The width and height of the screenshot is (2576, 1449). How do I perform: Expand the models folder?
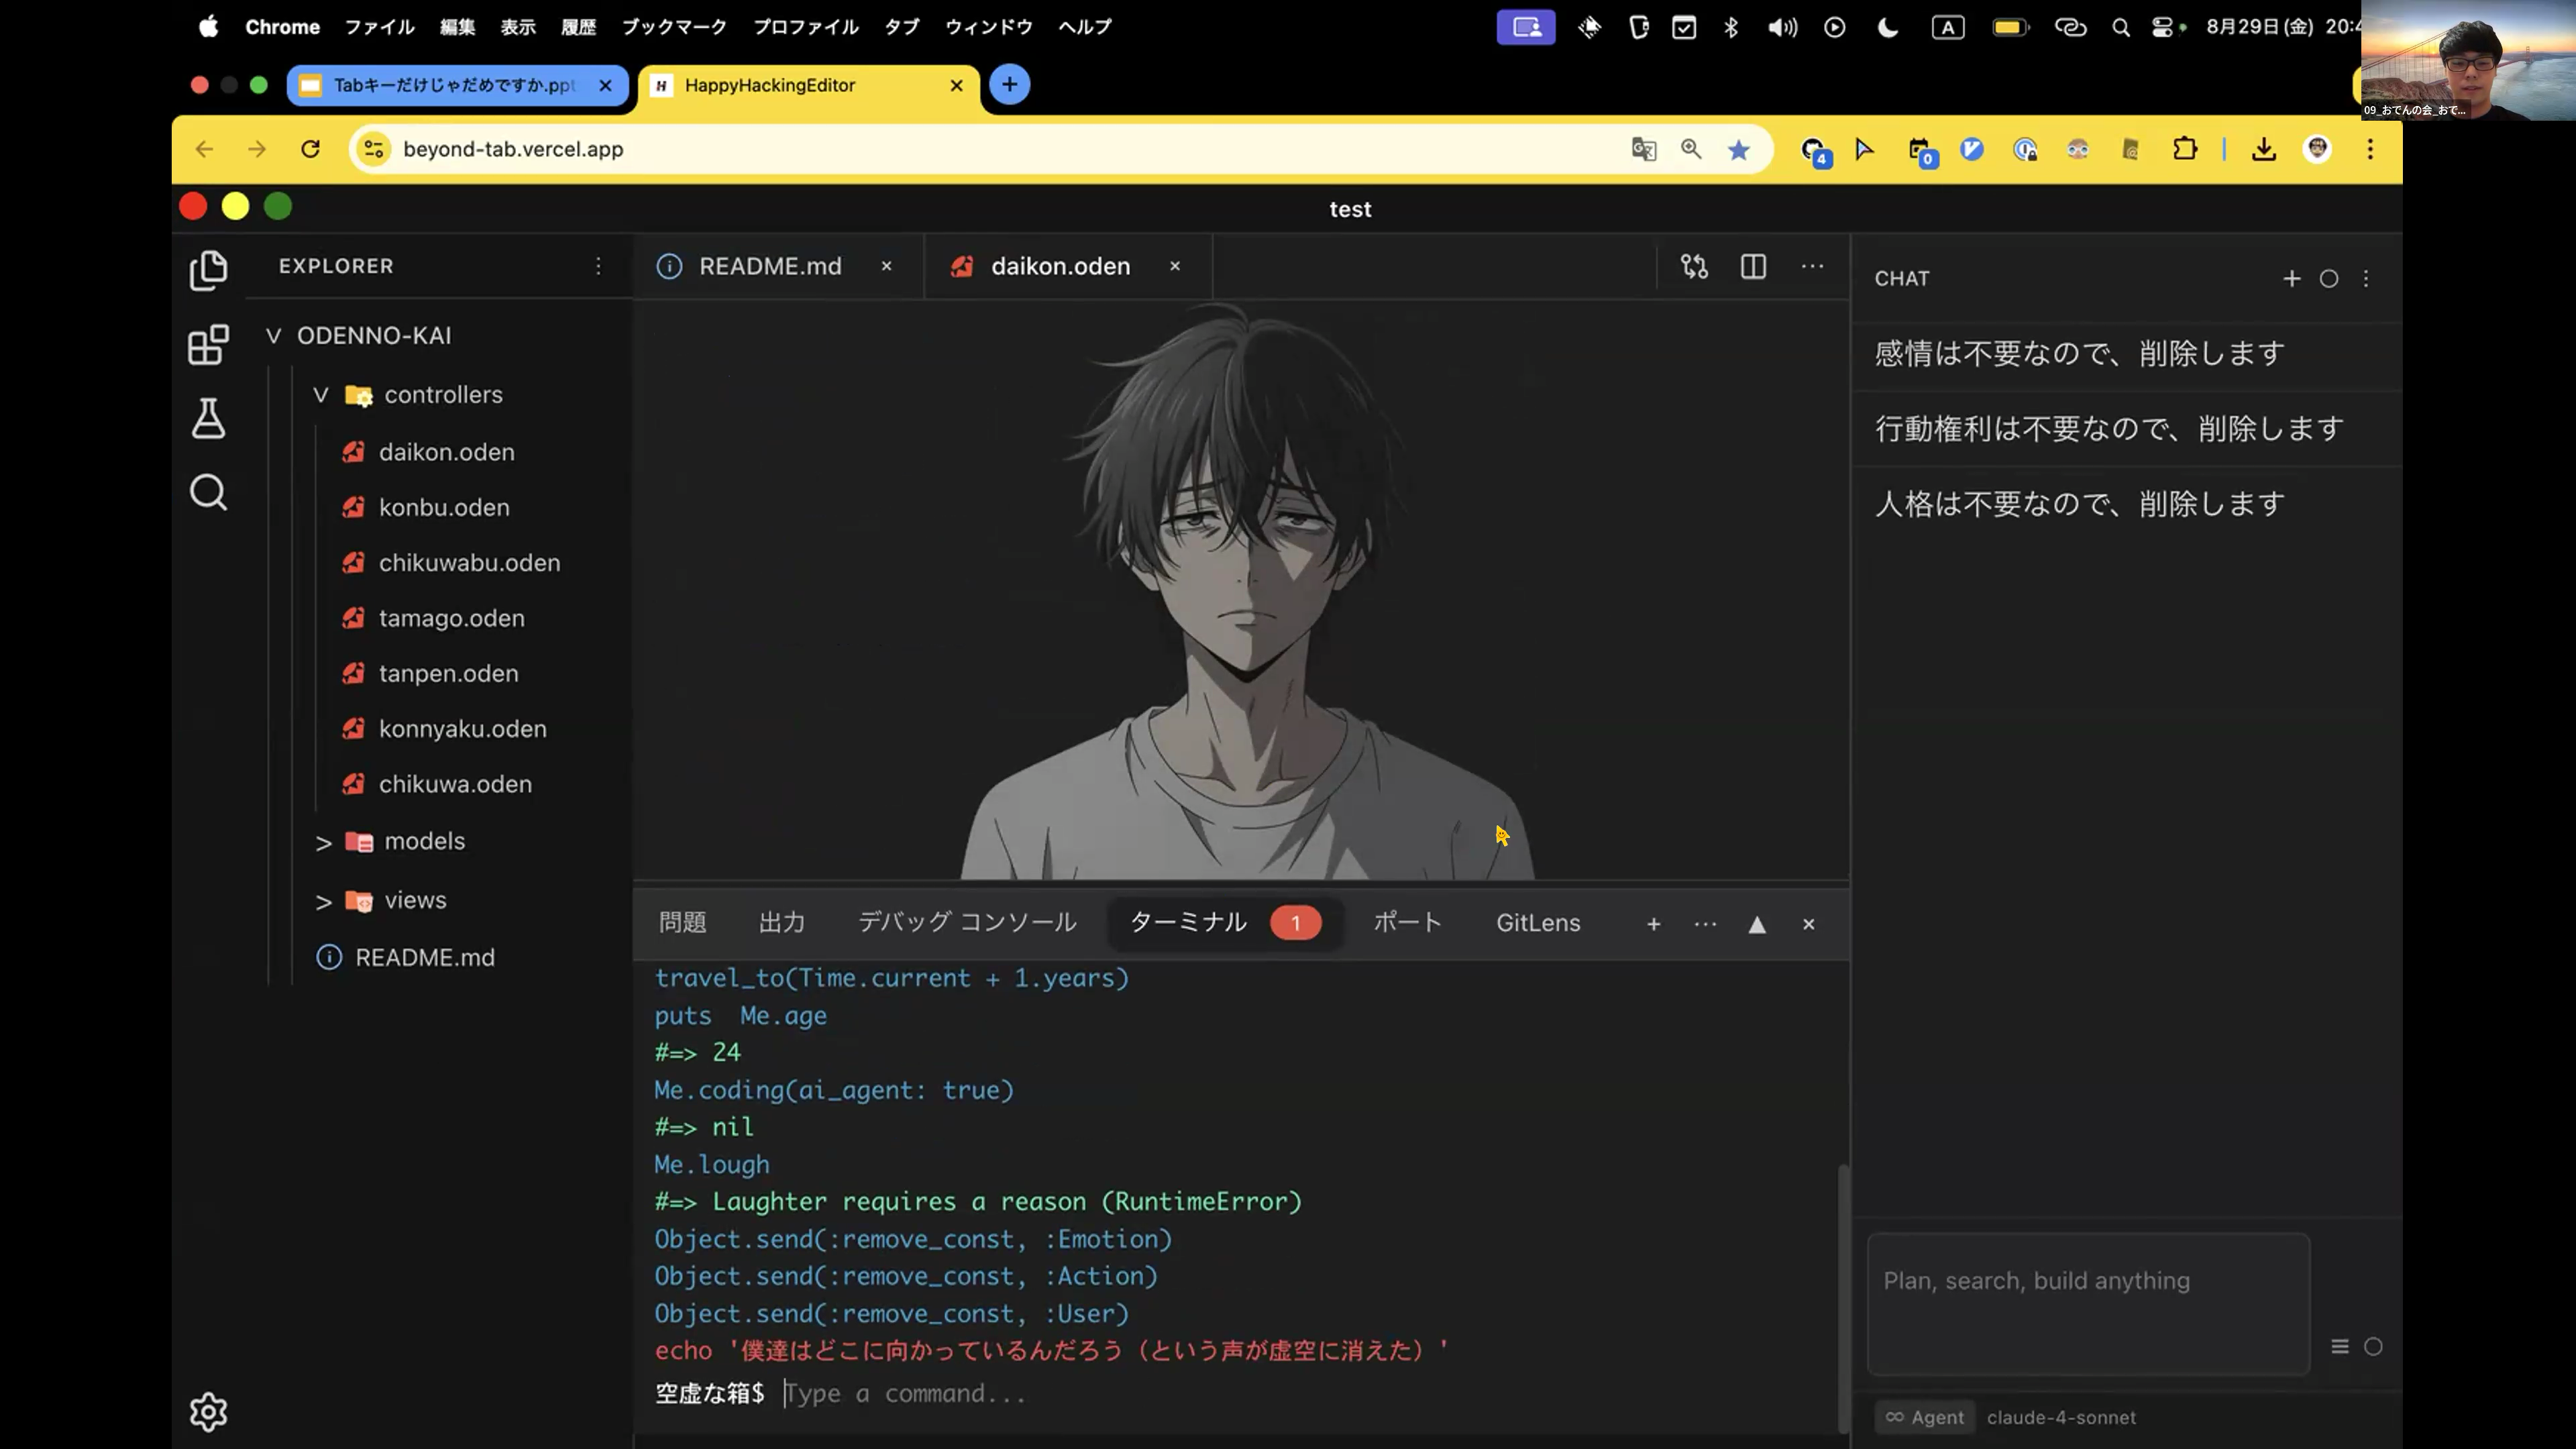click(323, 842)
